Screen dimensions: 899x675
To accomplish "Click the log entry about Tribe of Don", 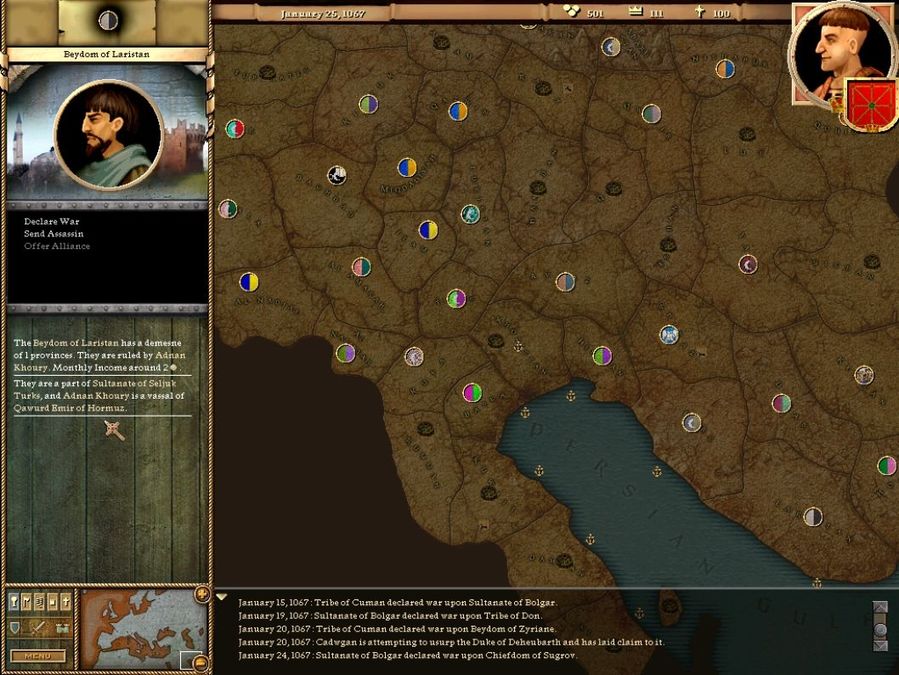I will point(390,616).
